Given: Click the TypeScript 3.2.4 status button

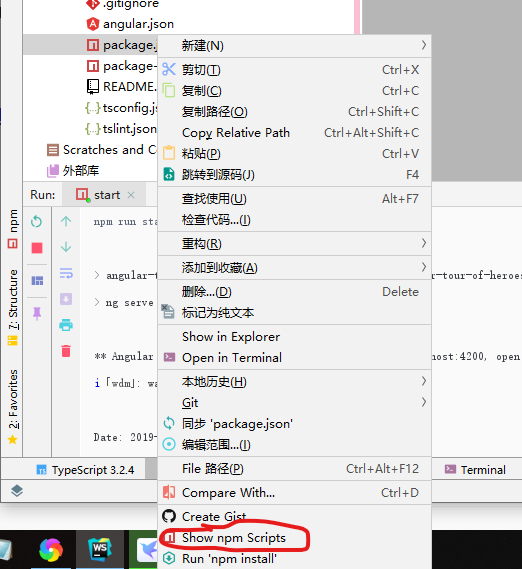Looking at the screenshot, I should [x=86, y=470].
